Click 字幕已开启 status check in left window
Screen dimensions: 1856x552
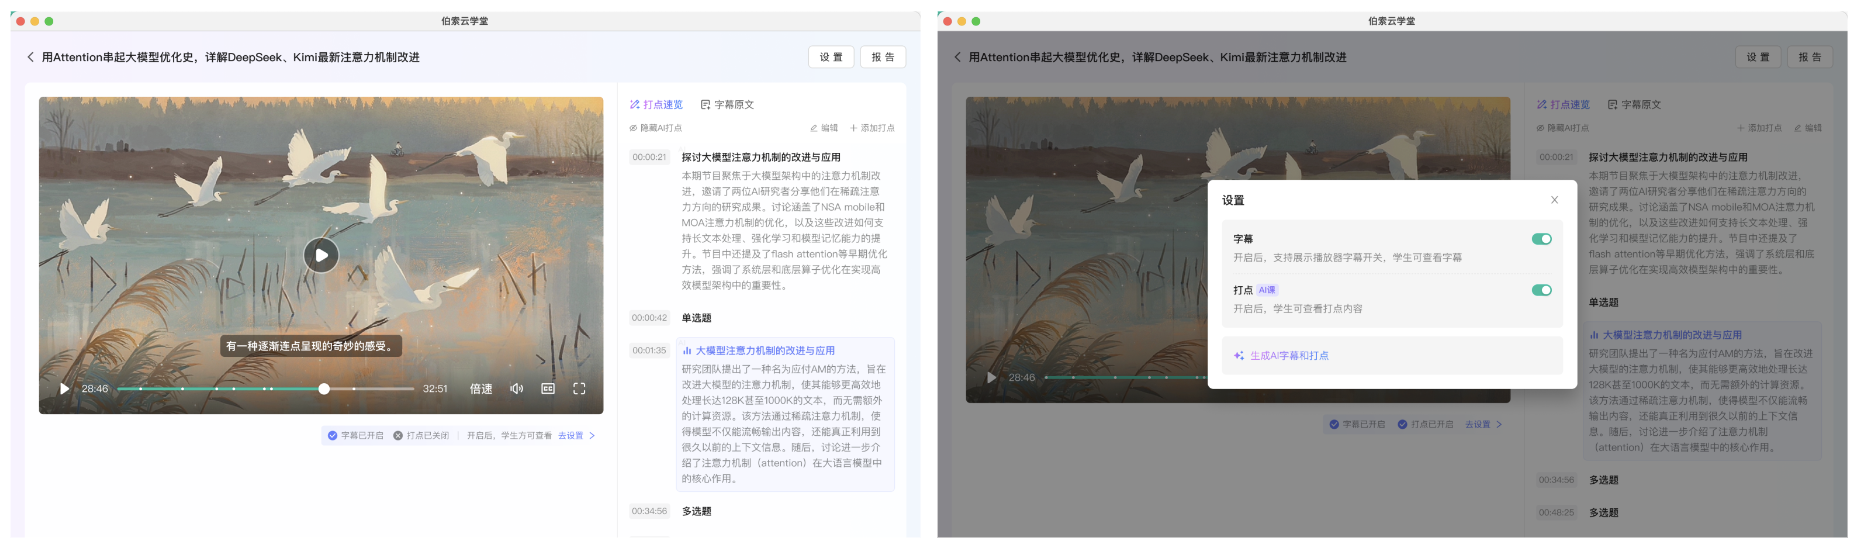click(355, 436)
